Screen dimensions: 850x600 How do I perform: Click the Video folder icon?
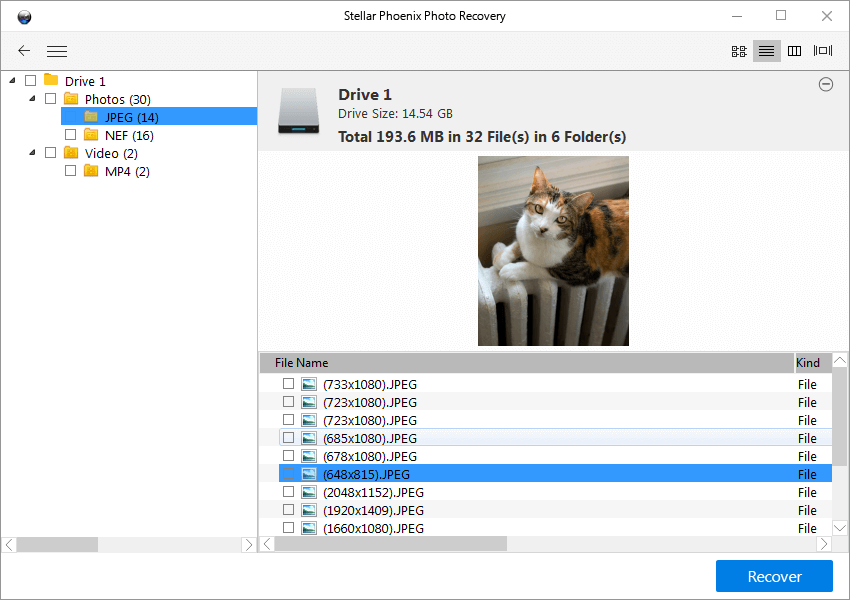tap(71, 152)
